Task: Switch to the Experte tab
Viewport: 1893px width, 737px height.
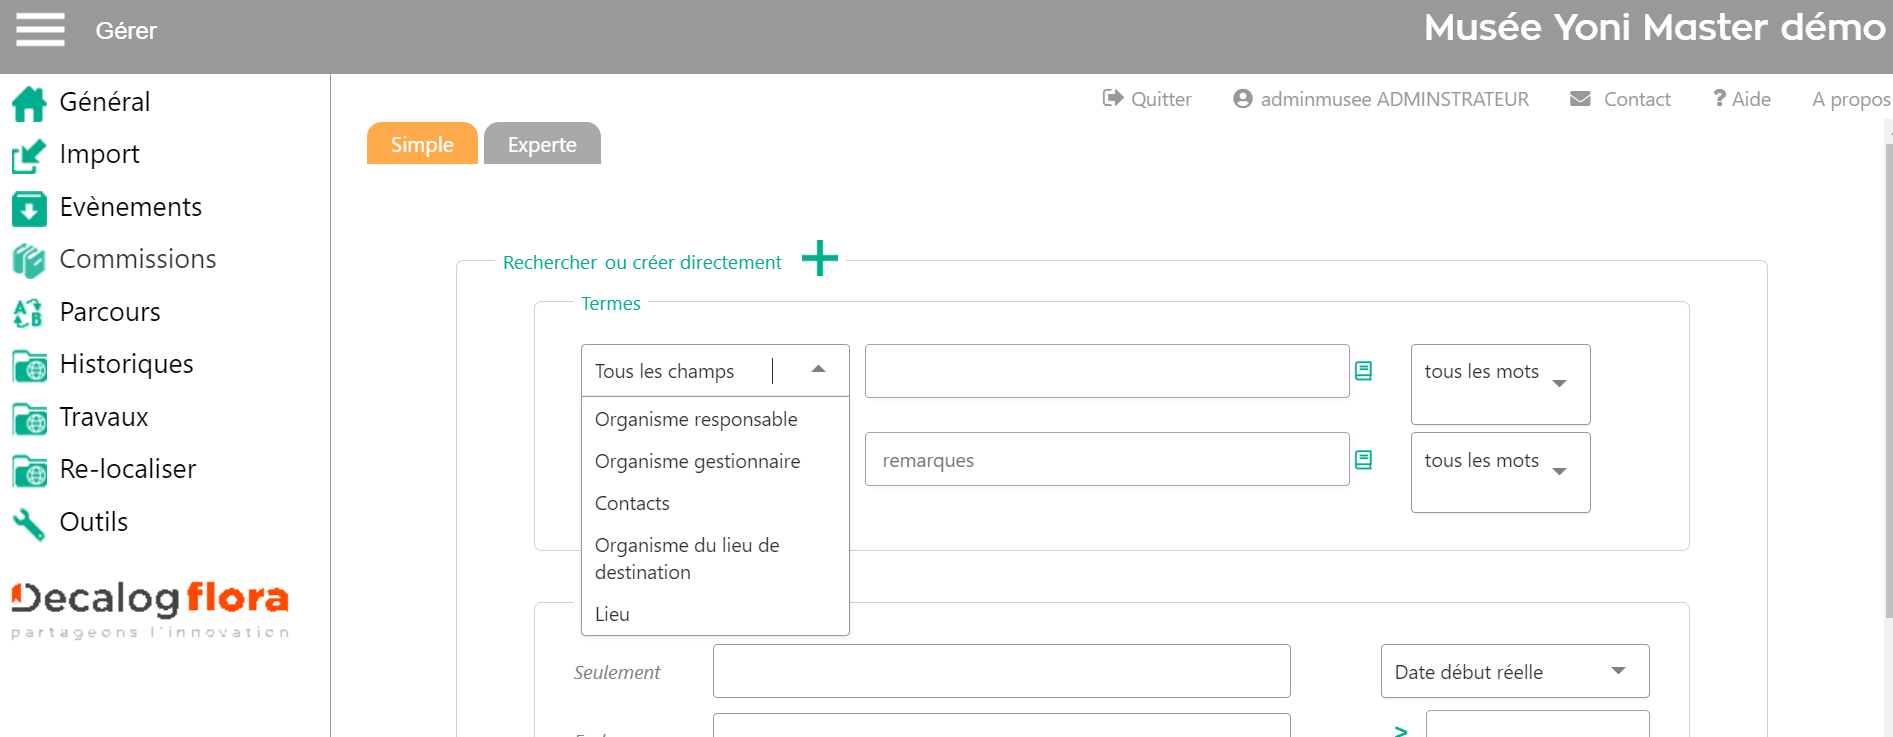Action: tap(542, 143)
